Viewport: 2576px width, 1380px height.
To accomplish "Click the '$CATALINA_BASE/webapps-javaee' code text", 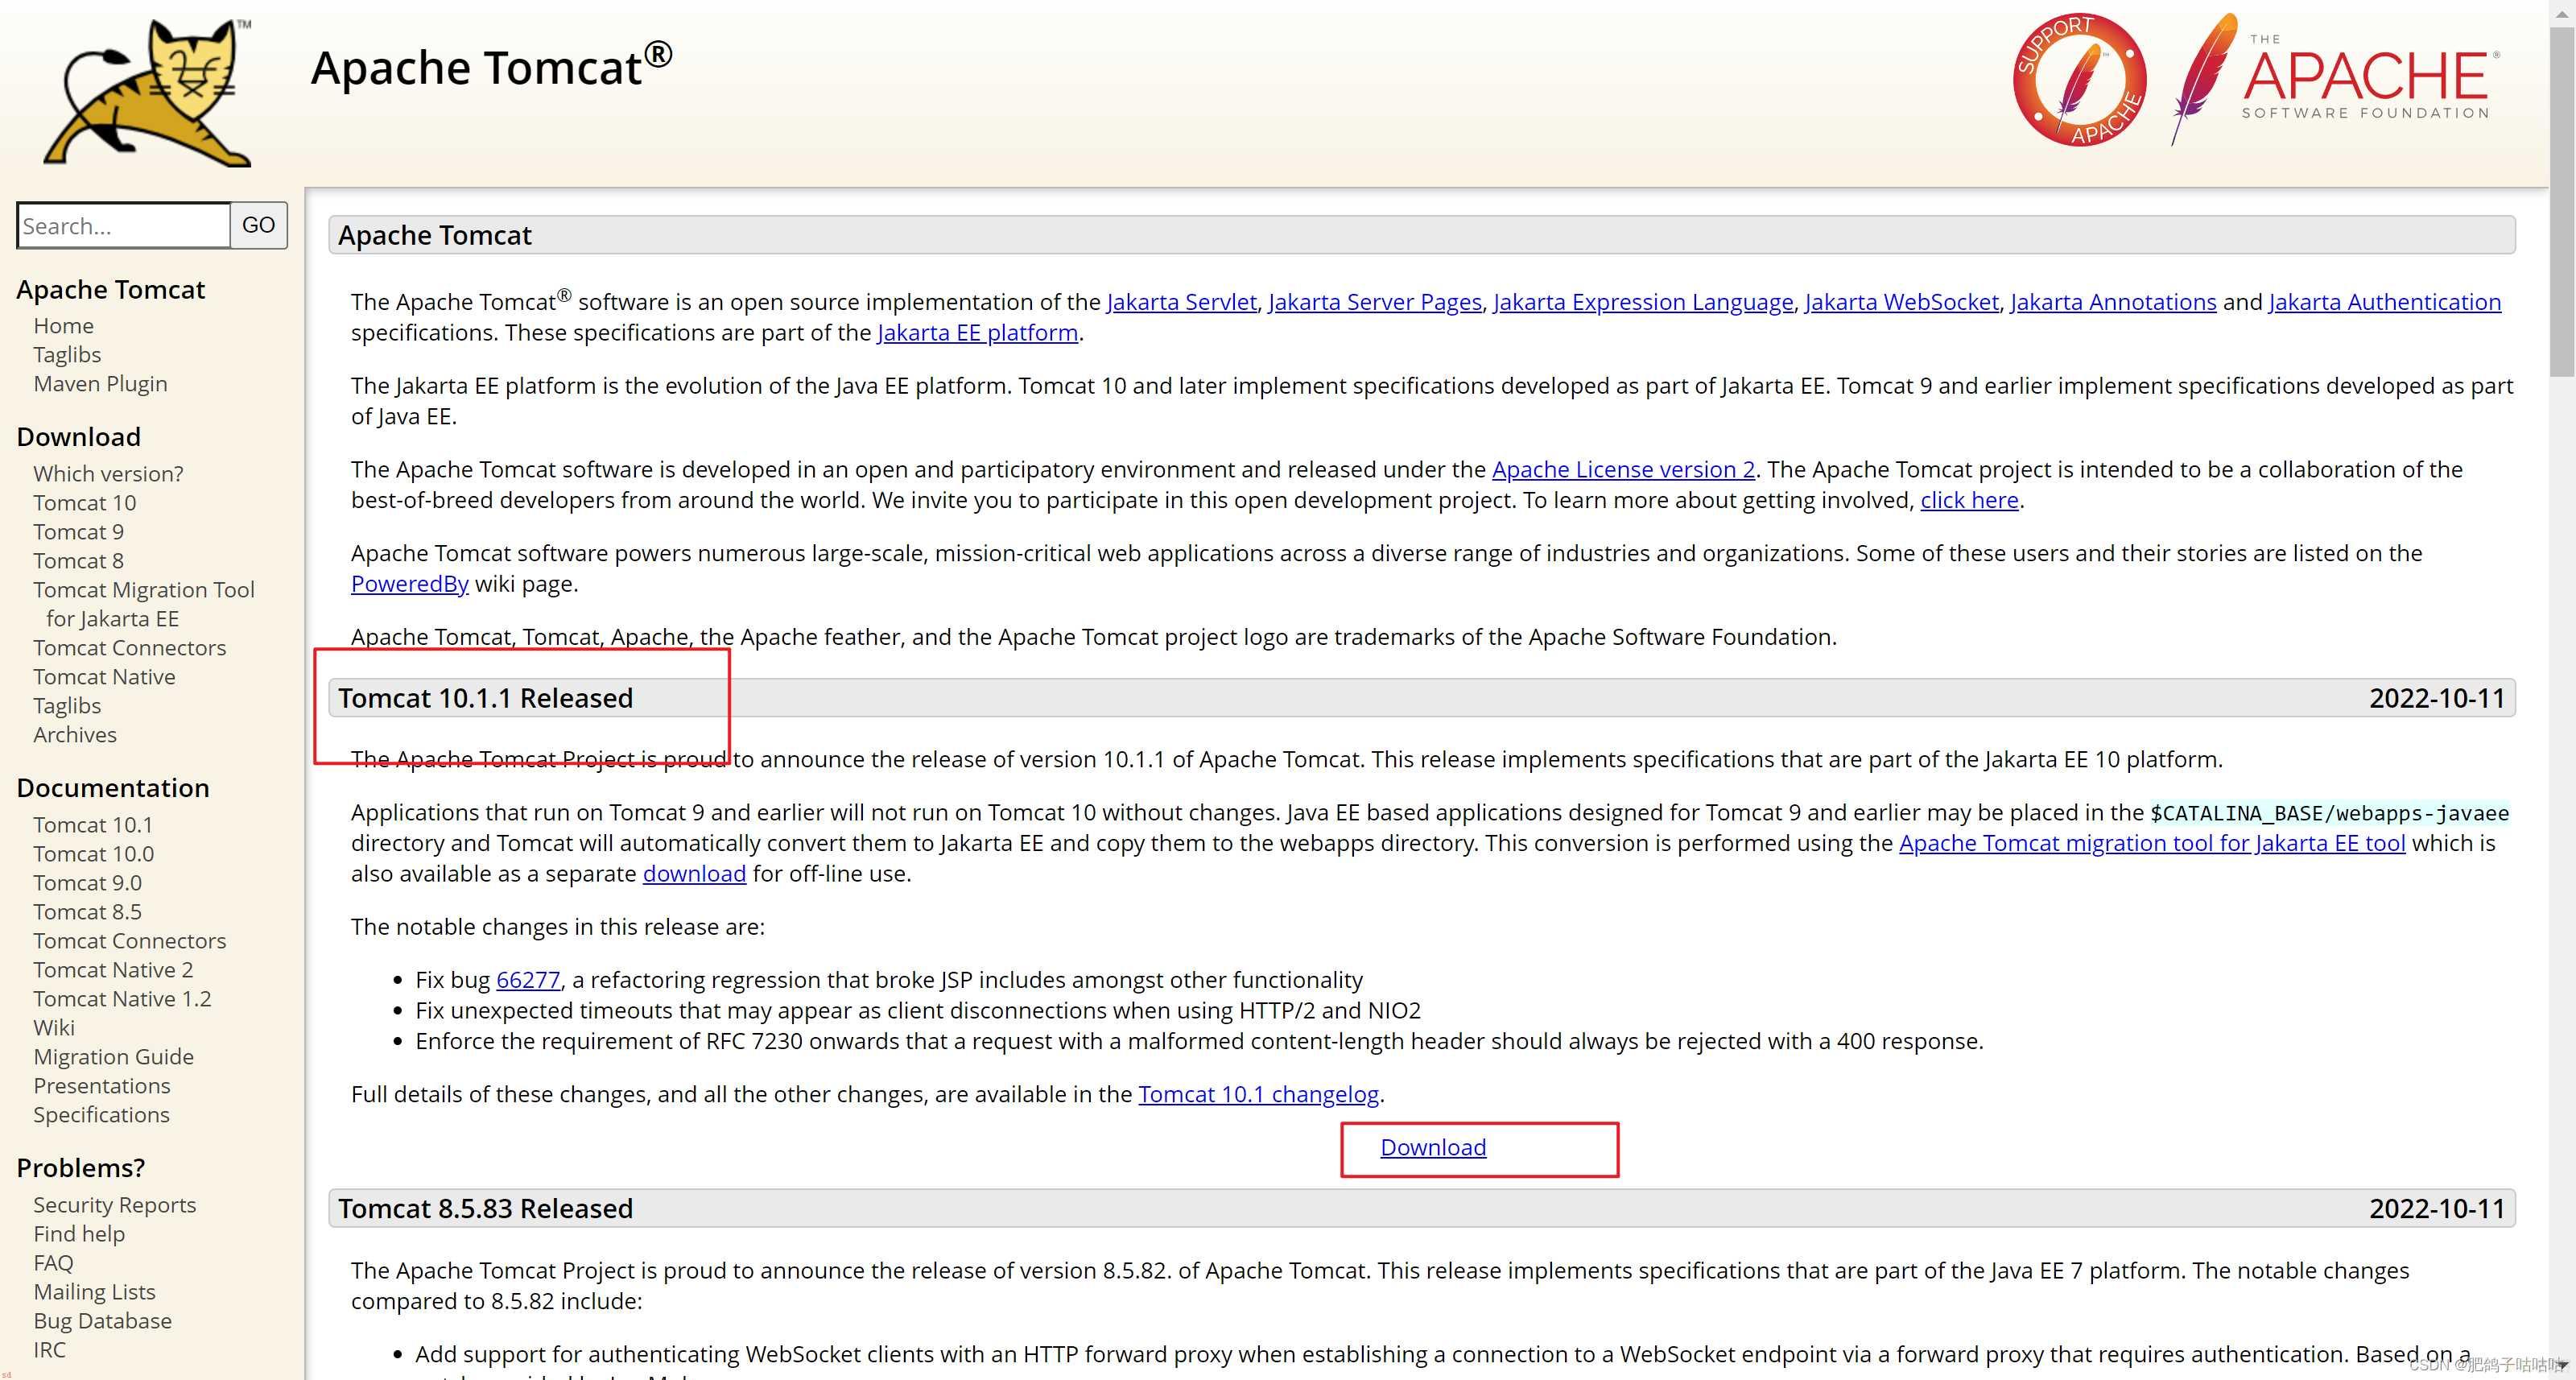I will pos(2330,813).
